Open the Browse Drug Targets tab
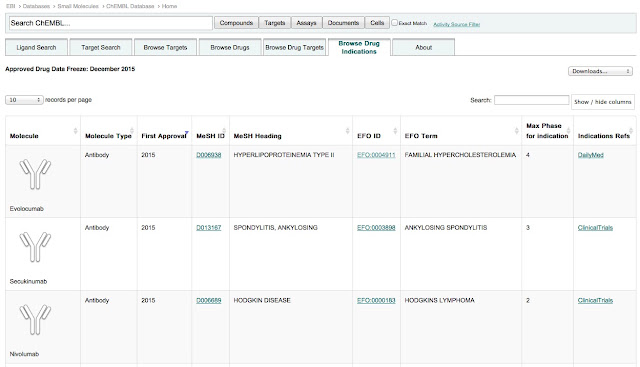The image size is (640, 367). point(294,47)
